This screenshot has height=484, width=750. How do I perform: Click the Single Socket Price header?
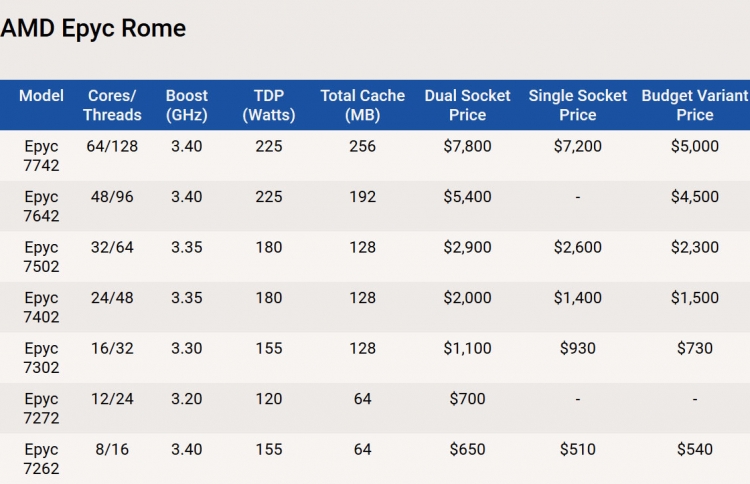coord(577,105)
